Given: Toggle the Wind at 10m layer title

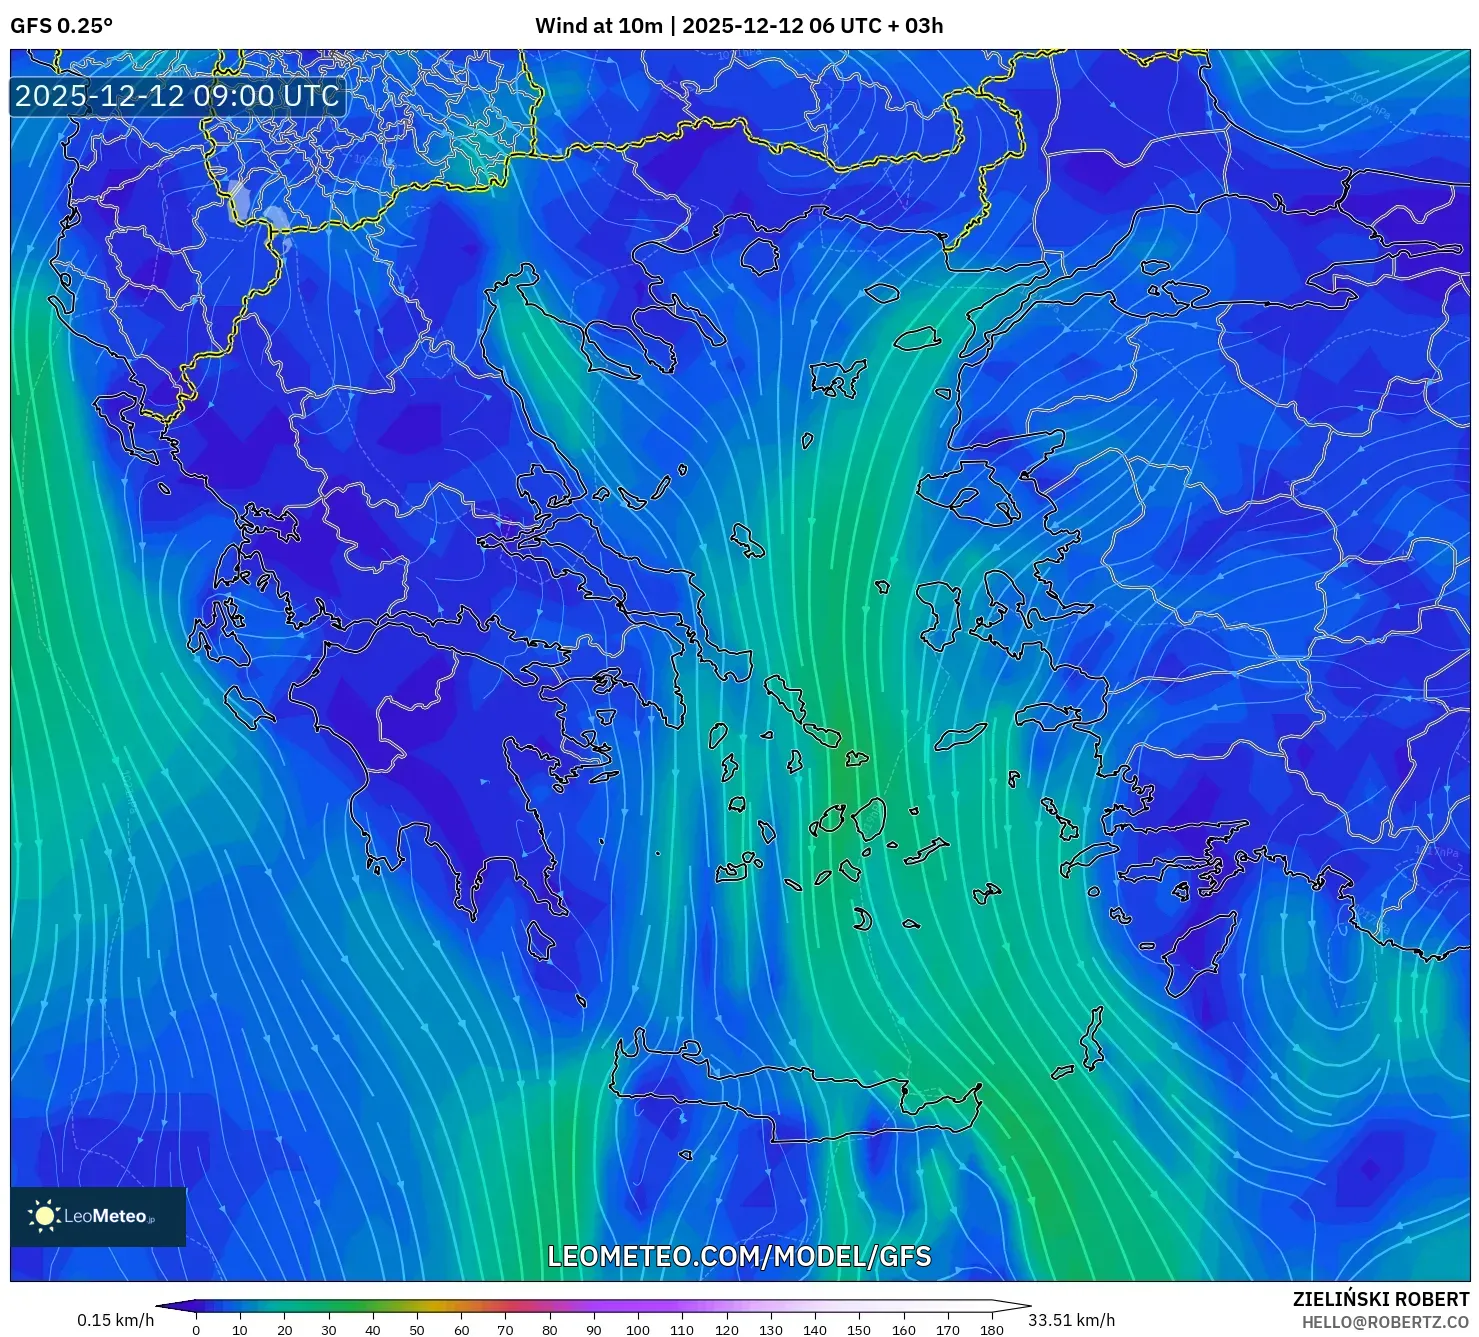Looking at the screenshot, I should coord(600,26).
